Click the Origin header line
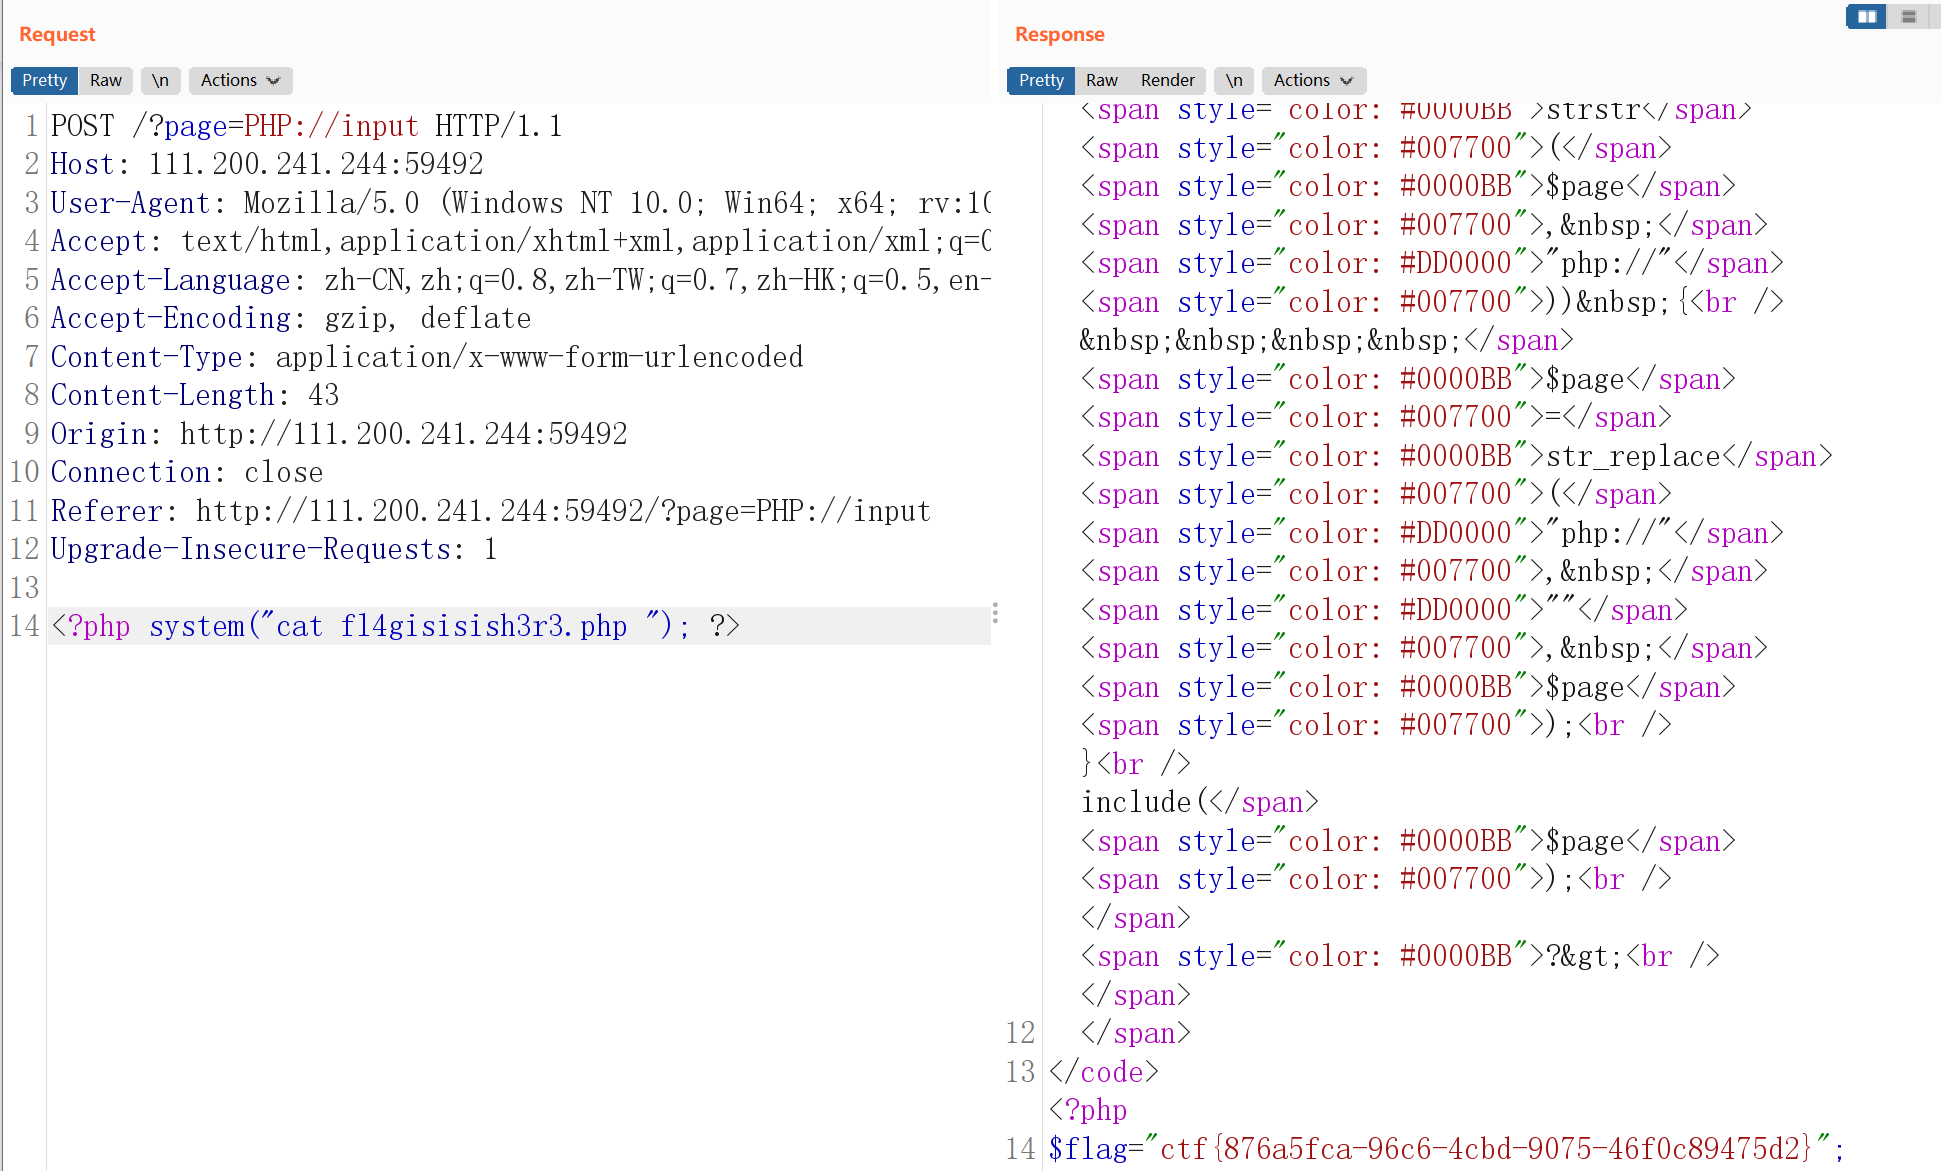This screenshot has height=1171, width=1941. pos(339,434)
